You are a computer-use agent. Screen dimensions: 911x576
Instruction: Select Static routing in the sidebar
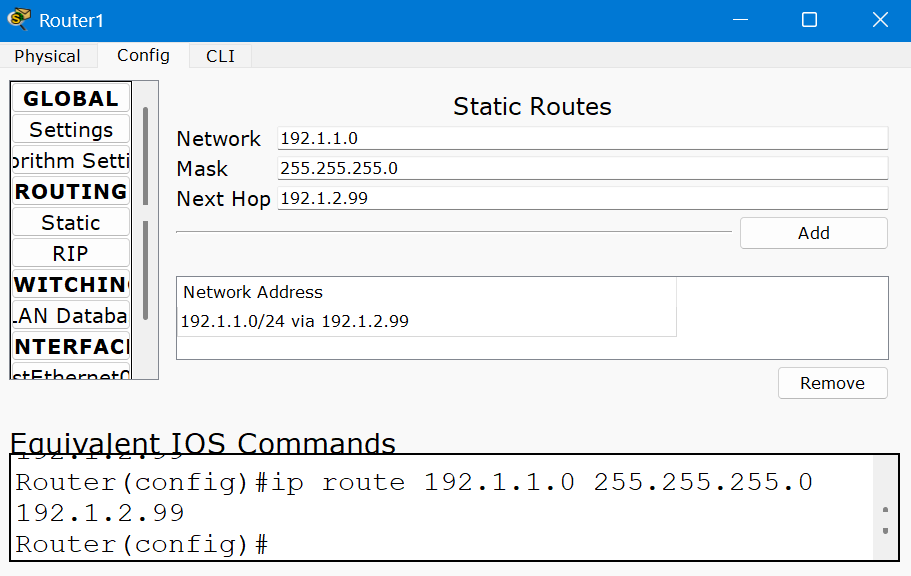coord(71,223)
